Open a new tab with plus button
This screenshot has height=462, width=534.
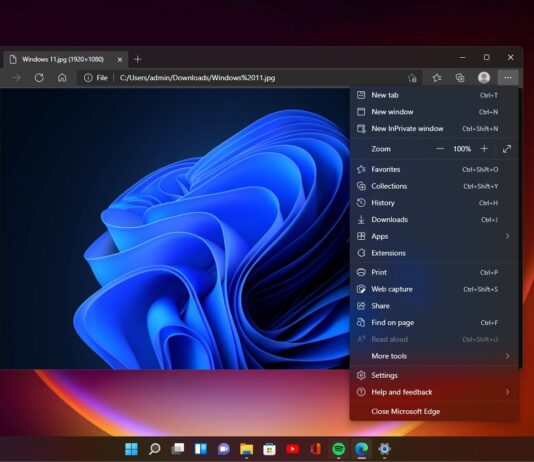pos(138,59)
